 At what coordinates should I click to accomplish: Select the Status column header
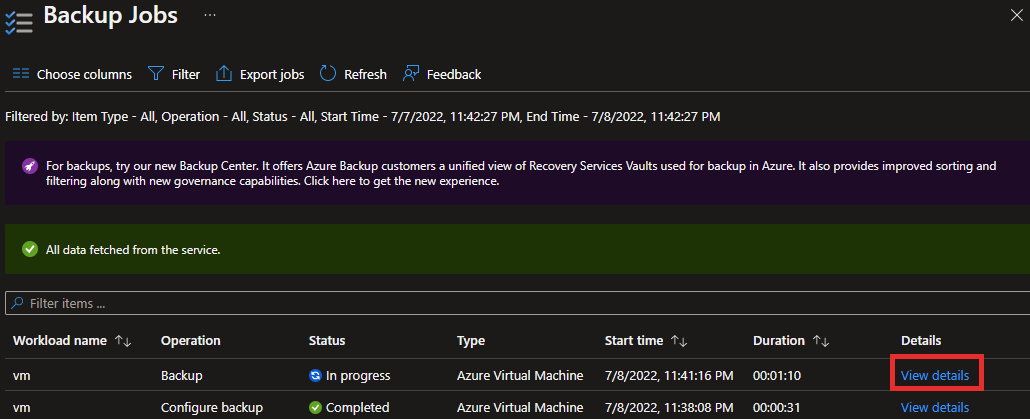point(326,341)
